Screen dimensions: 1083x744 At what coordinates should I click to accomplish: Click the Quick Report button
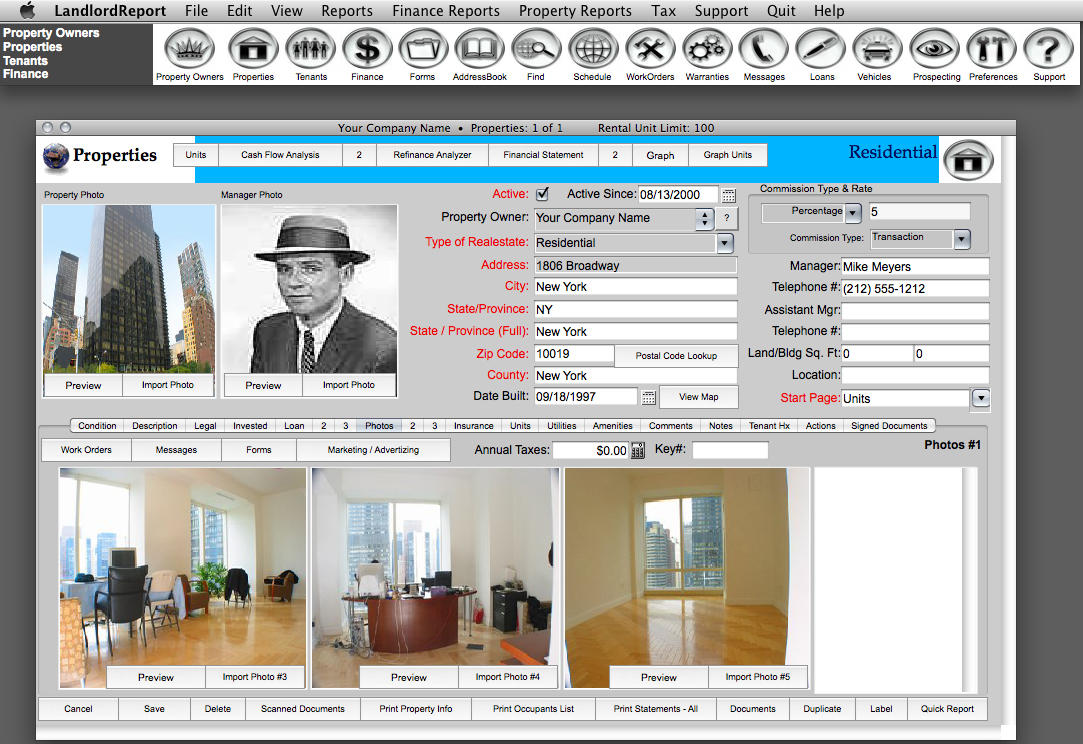click(947, 709)
